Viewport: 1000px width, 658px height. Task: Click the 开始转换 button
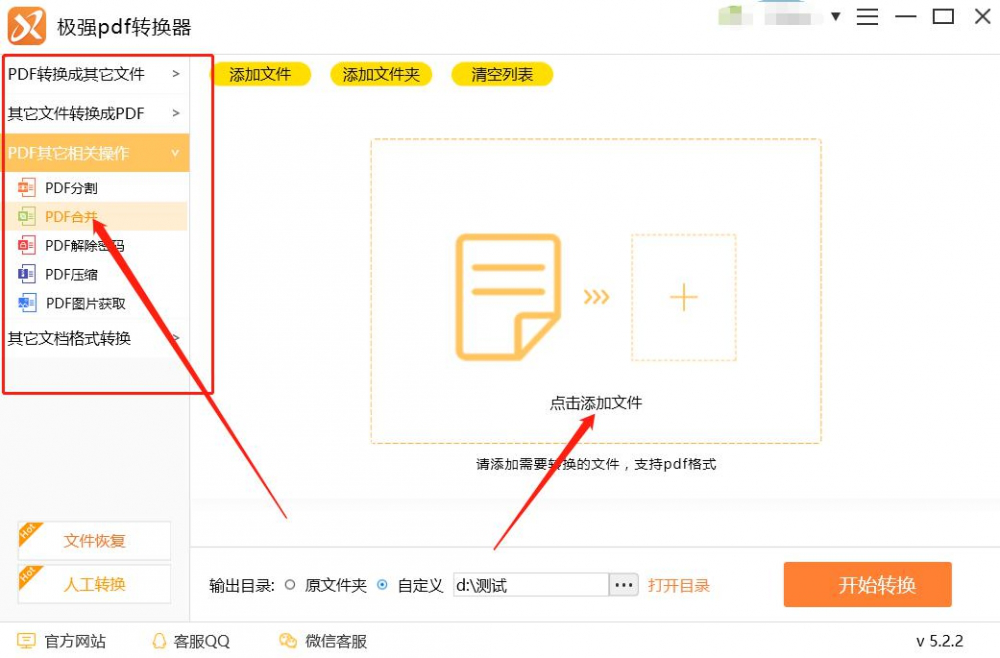[867, 584]
